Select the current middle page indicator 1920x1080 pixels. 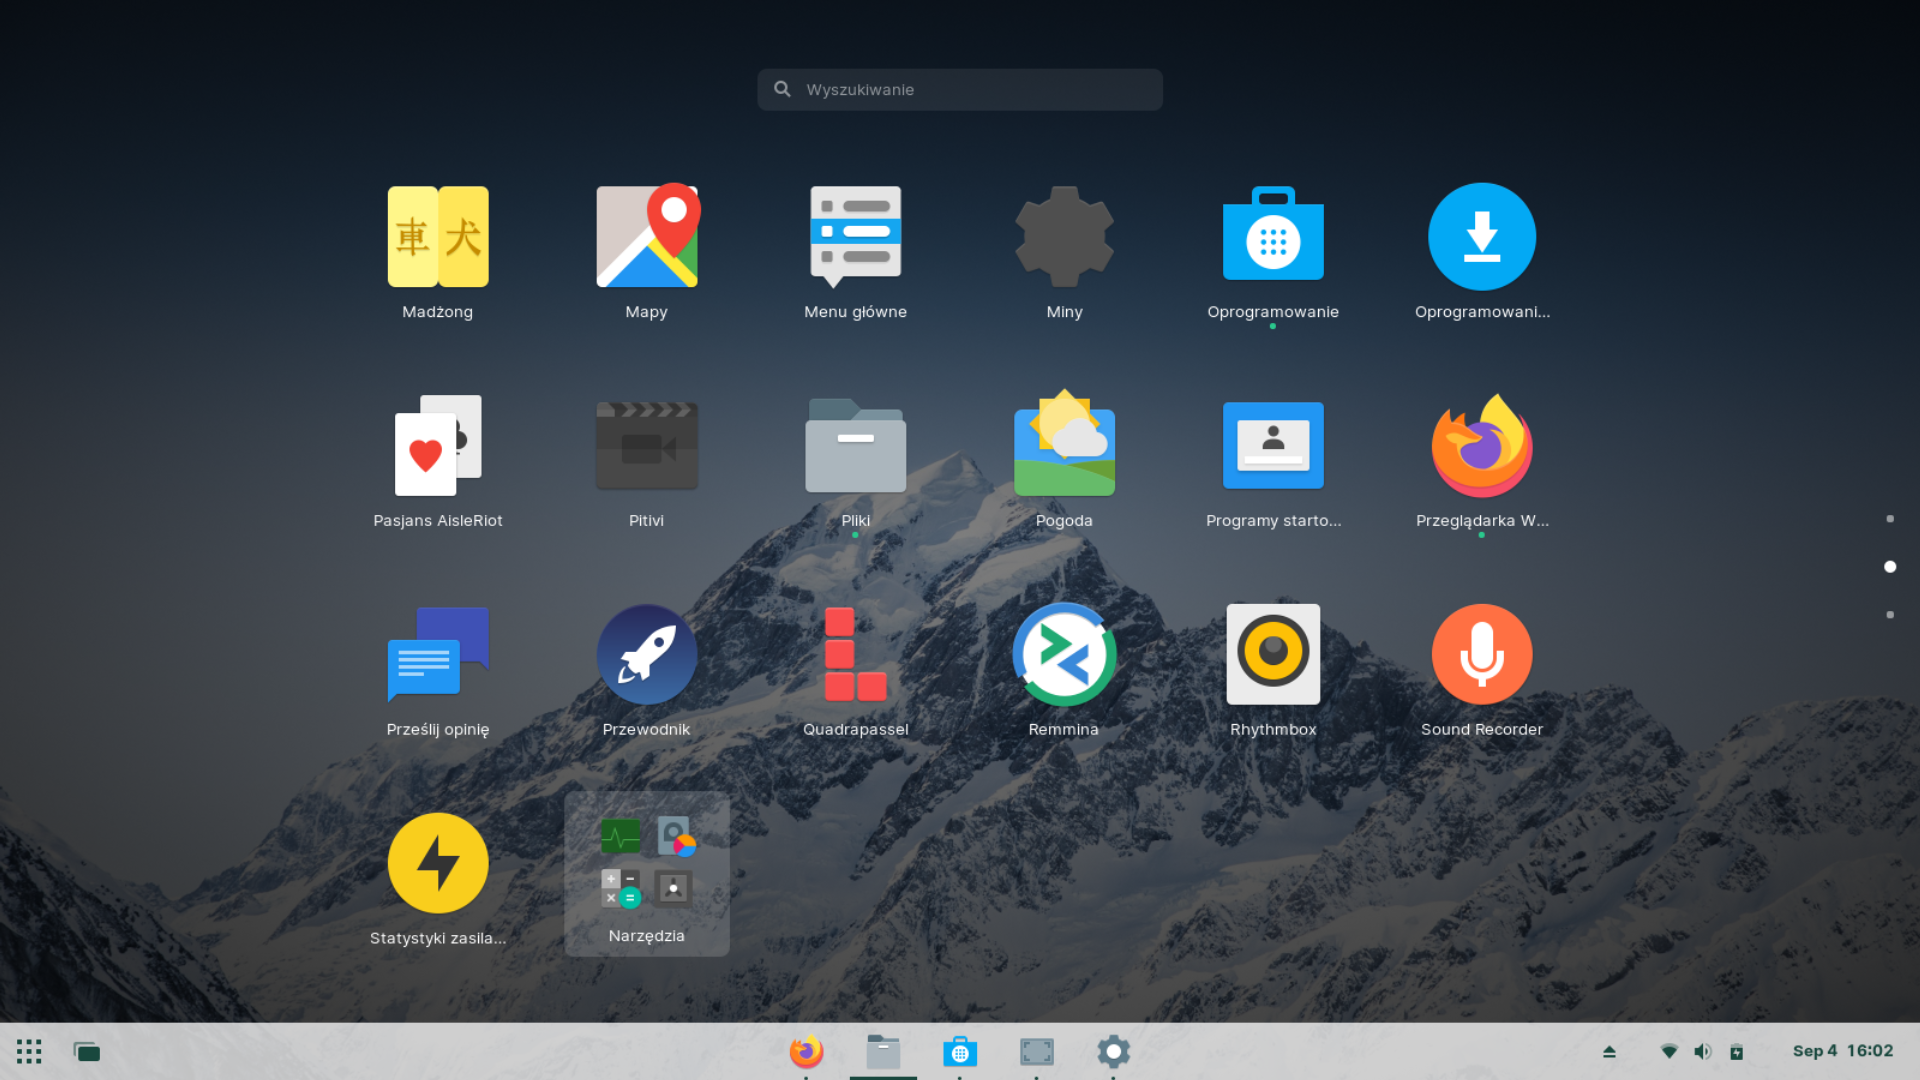click(x=1890, y=567)
